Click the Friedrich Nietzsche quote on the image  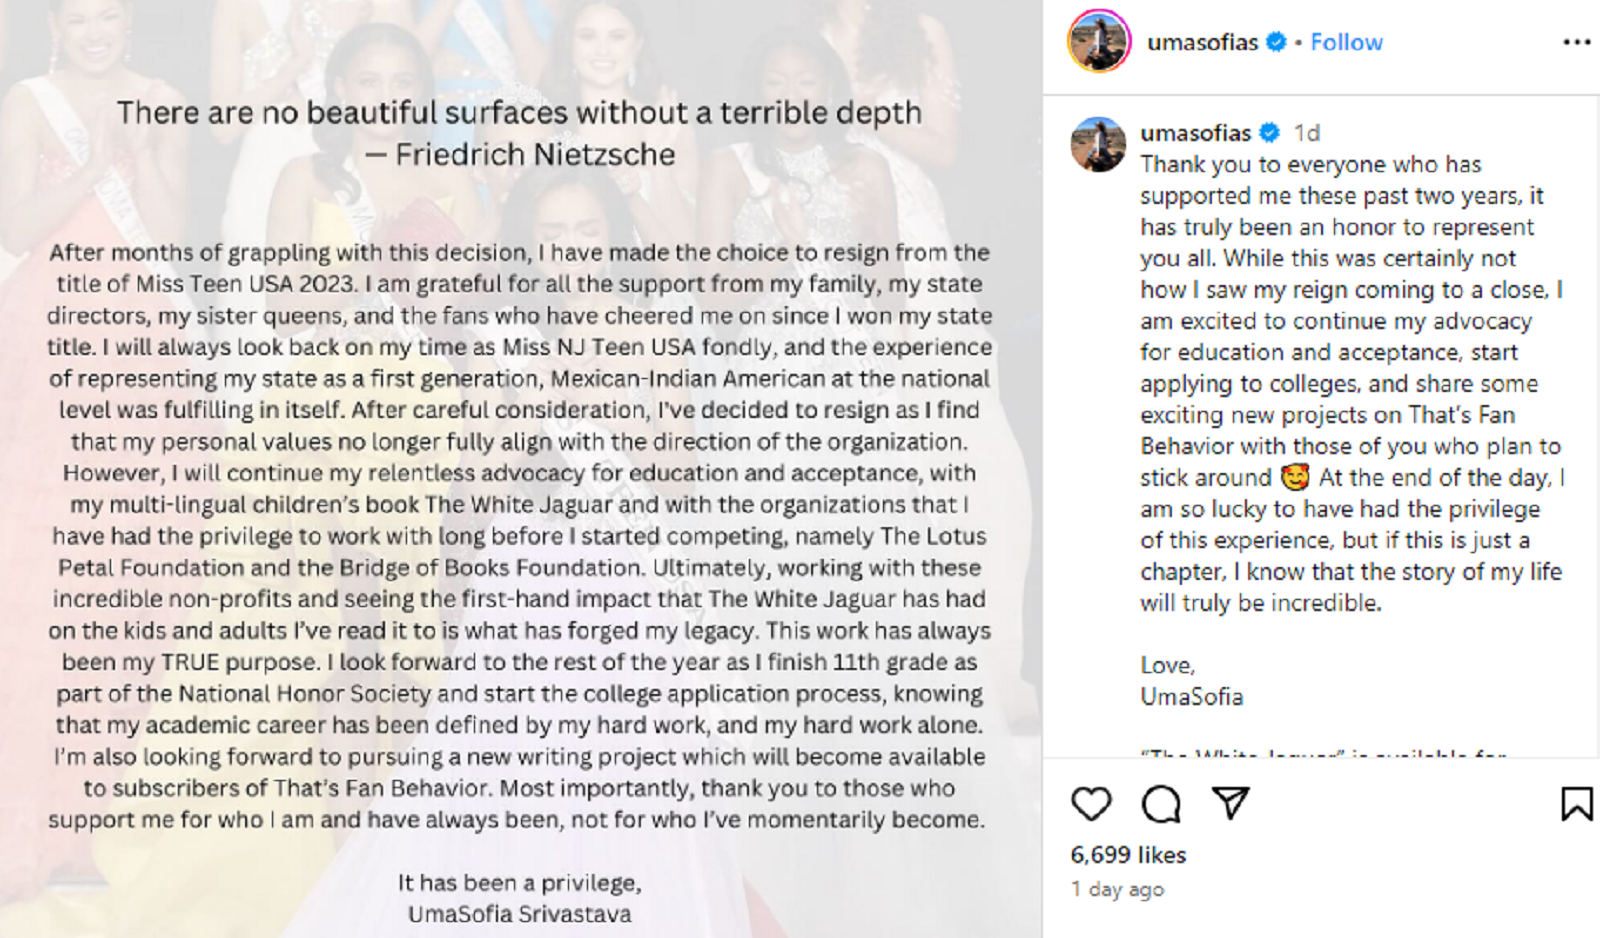coord(519,133)
